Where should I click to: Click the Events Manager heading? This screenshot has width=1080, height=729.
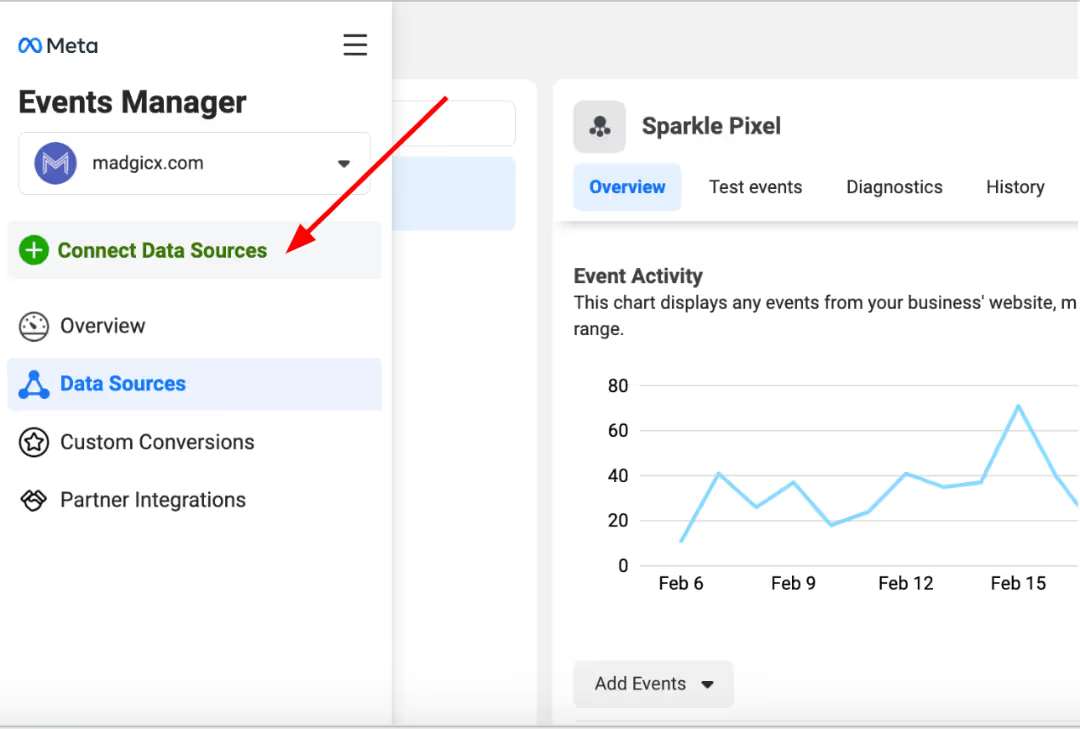point(132,103)
